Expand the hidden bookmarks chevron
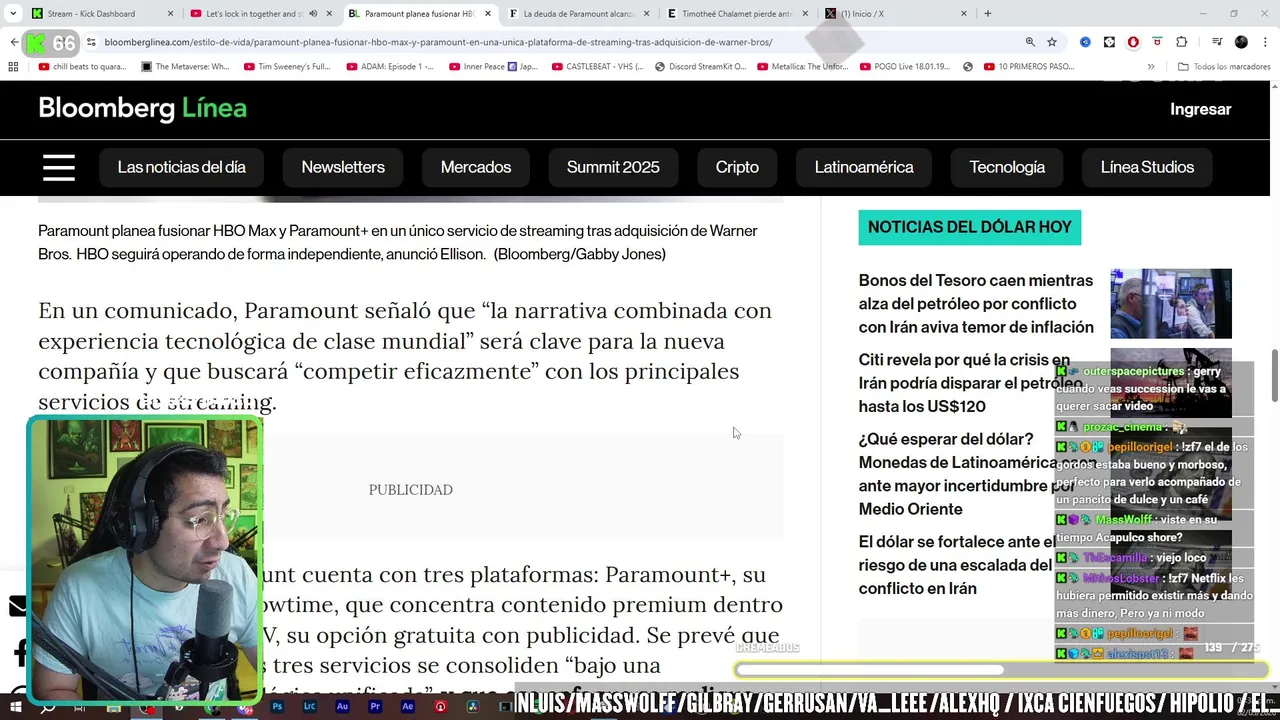 pos(1150,67)
